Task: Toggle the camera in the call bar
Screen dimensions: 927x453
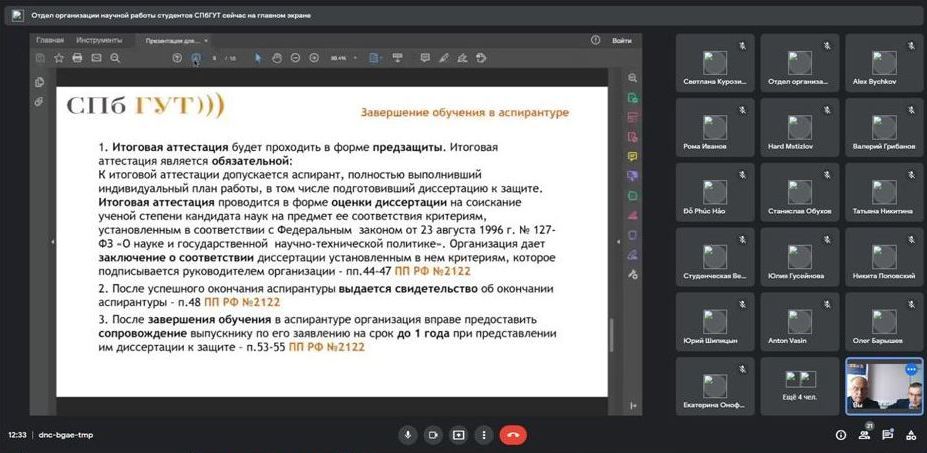Action: click(433, 435)
